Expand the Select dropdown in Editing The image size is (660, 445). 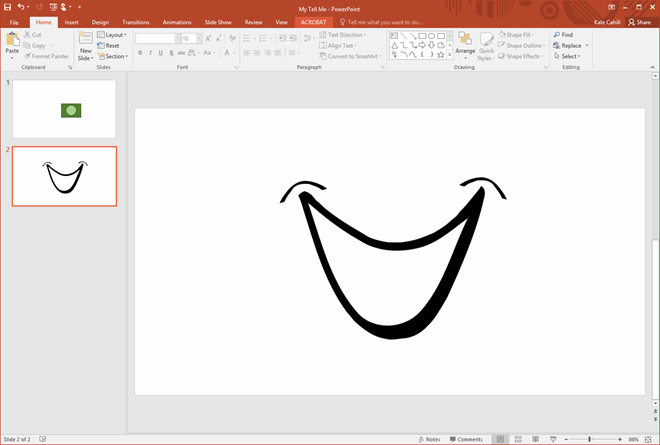click(569, 56)
